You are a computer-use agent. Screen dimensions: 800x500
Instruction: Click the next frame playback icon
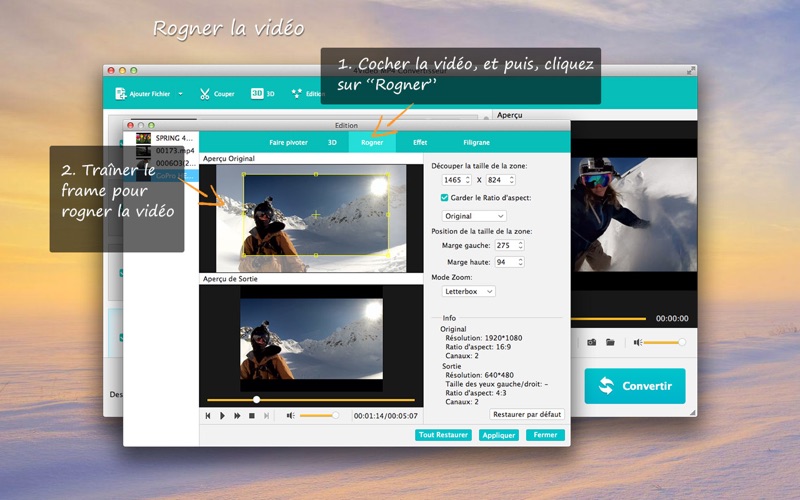266,416
